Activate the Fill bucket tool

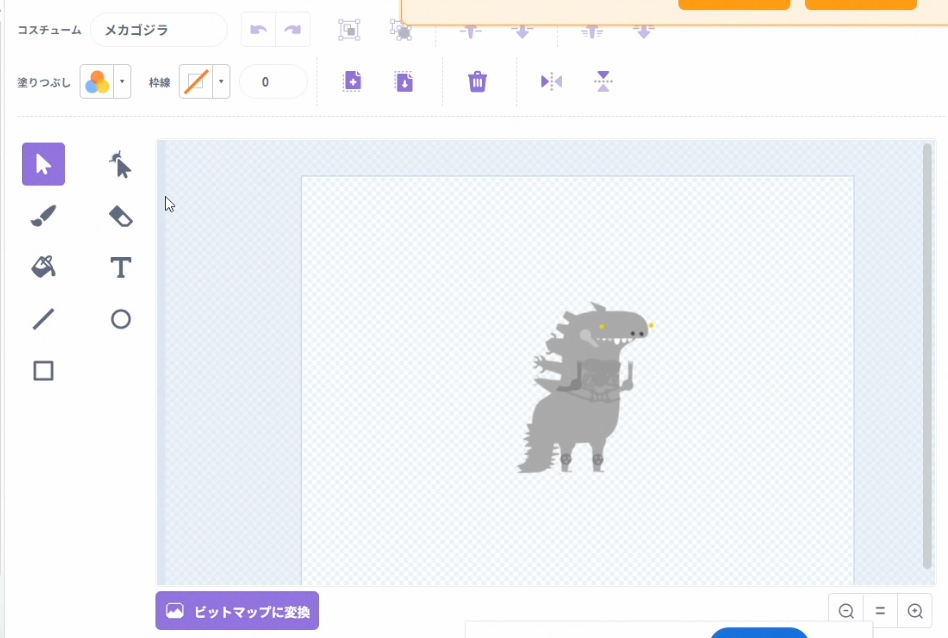43,267
